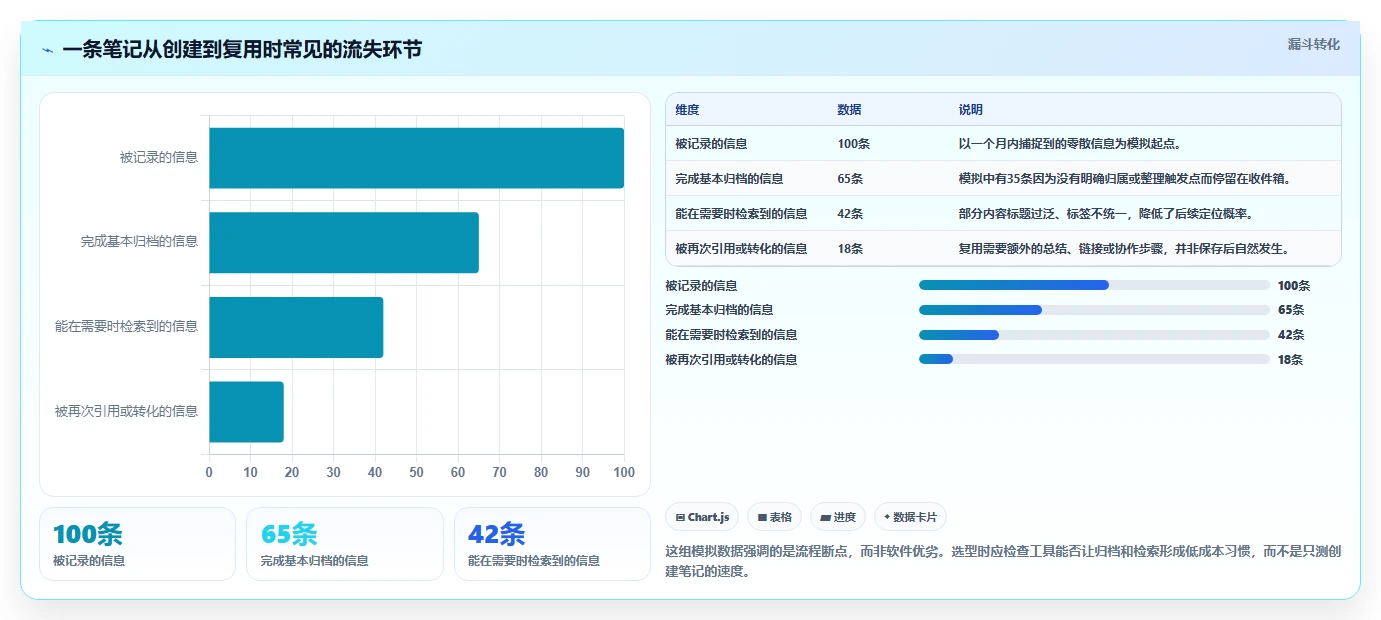Click the chart y-axis label 完成基本归档的信息
1381x620 pixels.
pos(140,241)
